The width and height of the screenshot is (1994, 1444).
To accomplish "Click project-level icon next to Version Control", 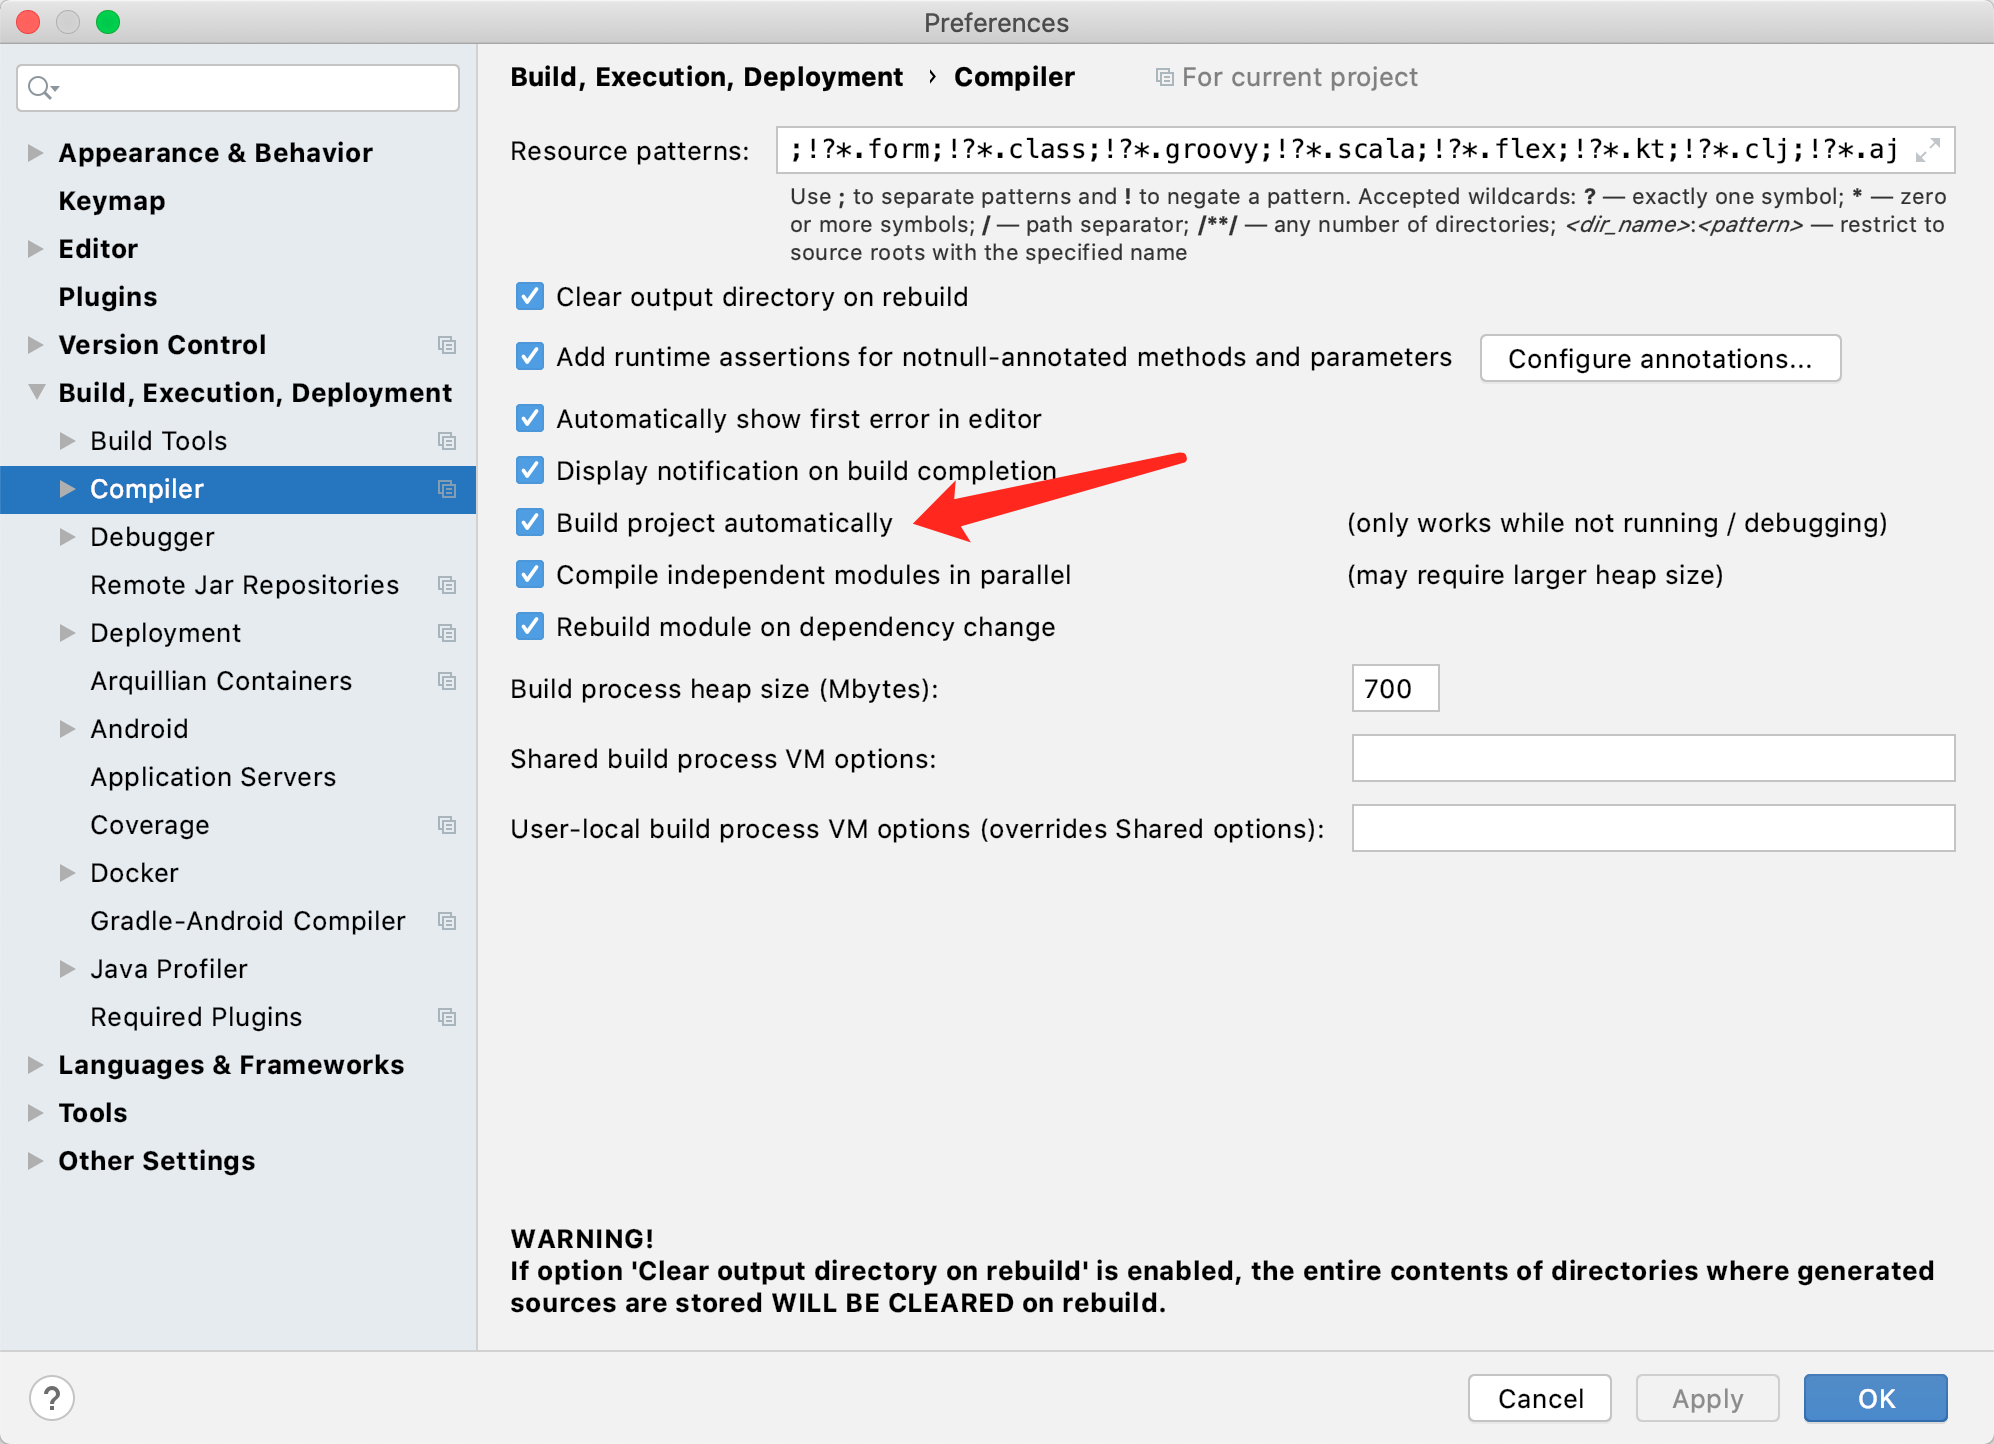I will tap(447, 345).
